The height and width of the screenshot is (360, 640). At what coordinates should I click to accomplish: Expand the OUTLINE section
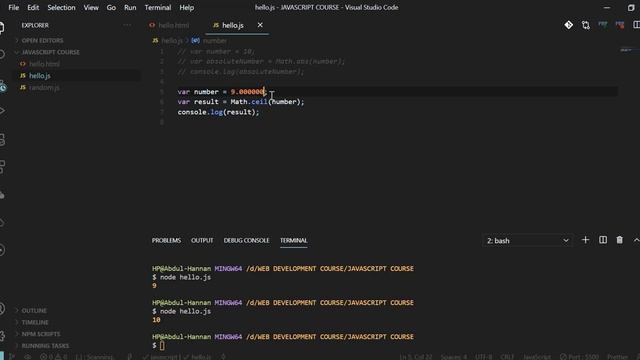coord(34,311)
